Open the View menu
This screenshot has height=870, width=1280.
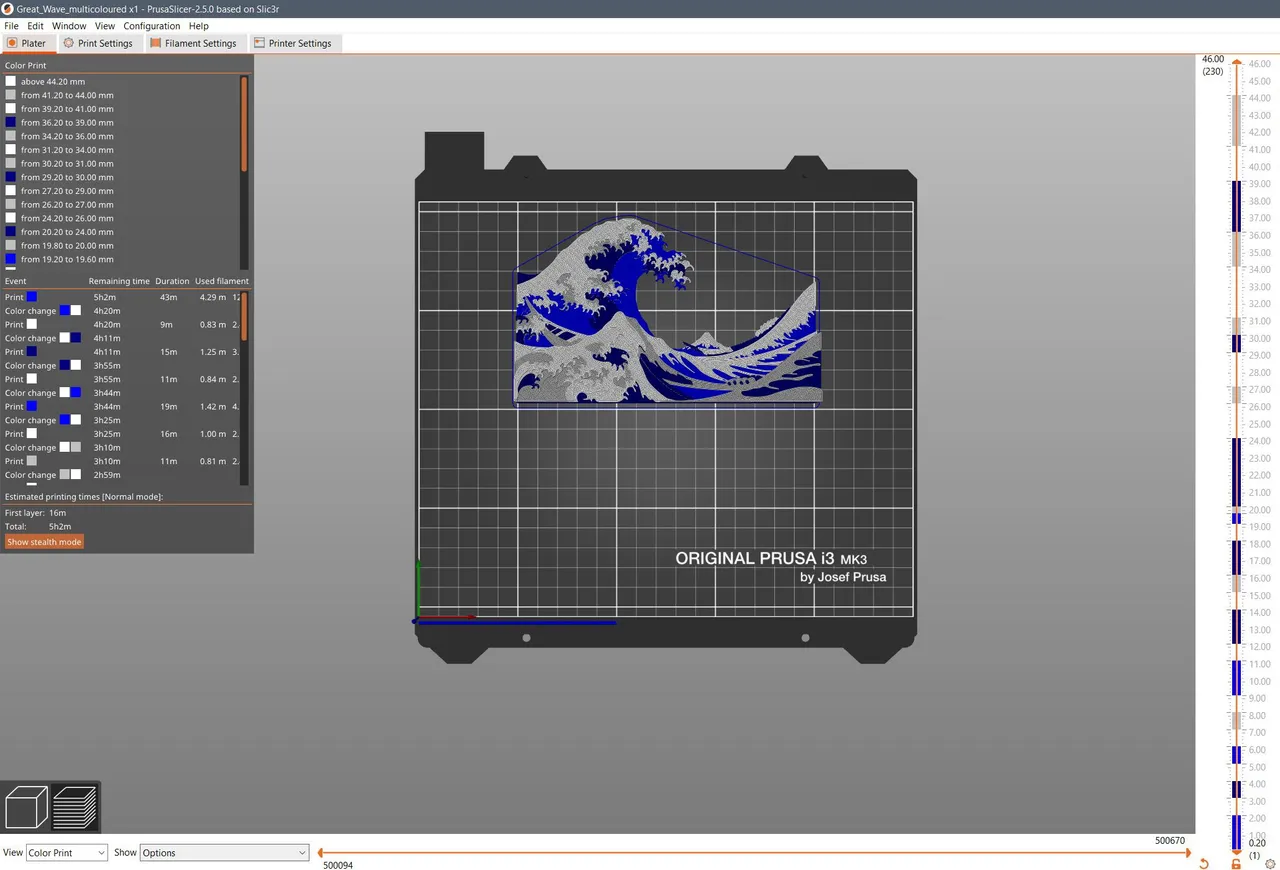click(x=105, y=26)
